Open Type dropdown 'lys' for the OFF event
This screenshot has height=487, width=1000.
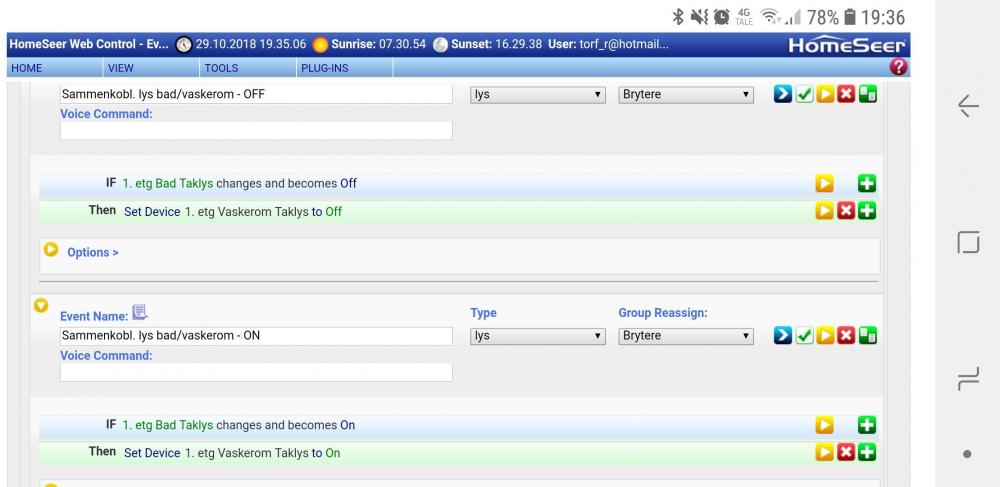pos(538,94)
